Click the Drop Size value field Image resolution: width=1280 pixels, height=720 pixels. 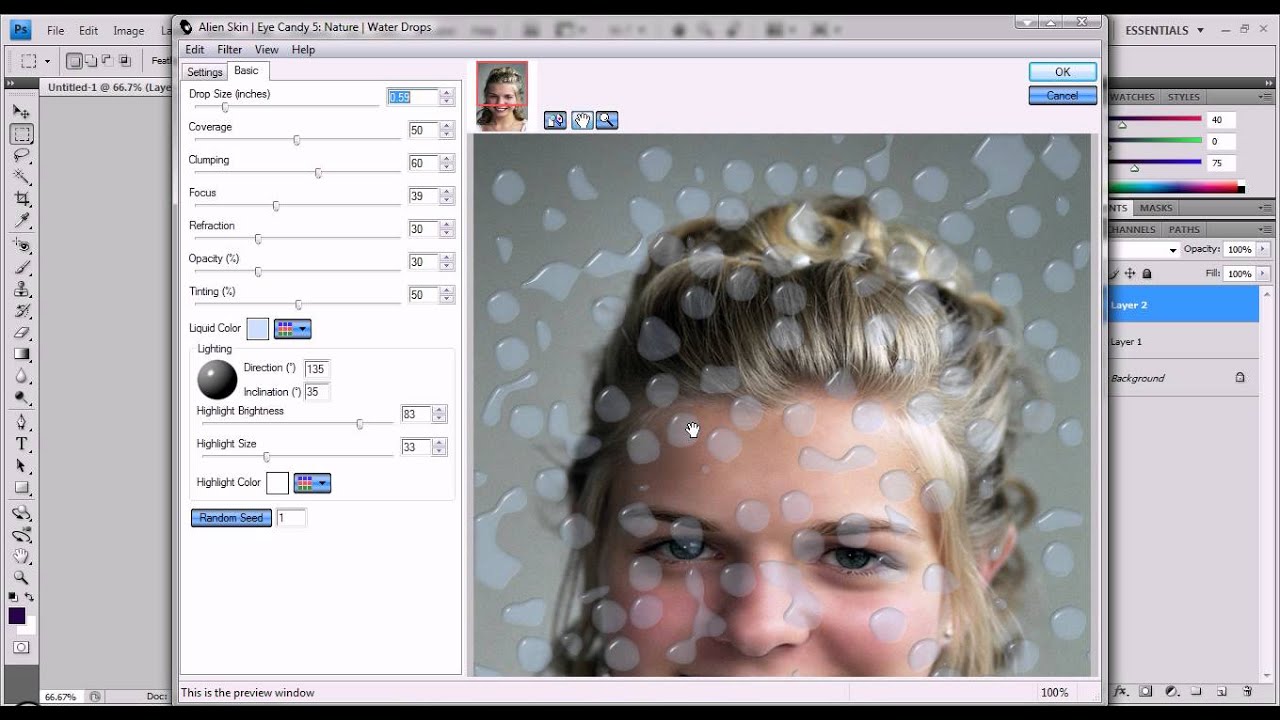coord(413,97)
